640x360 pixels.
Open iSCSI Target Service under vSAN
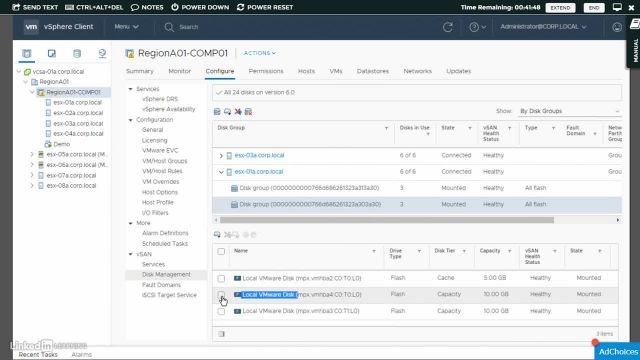click(x=169, y=295)
